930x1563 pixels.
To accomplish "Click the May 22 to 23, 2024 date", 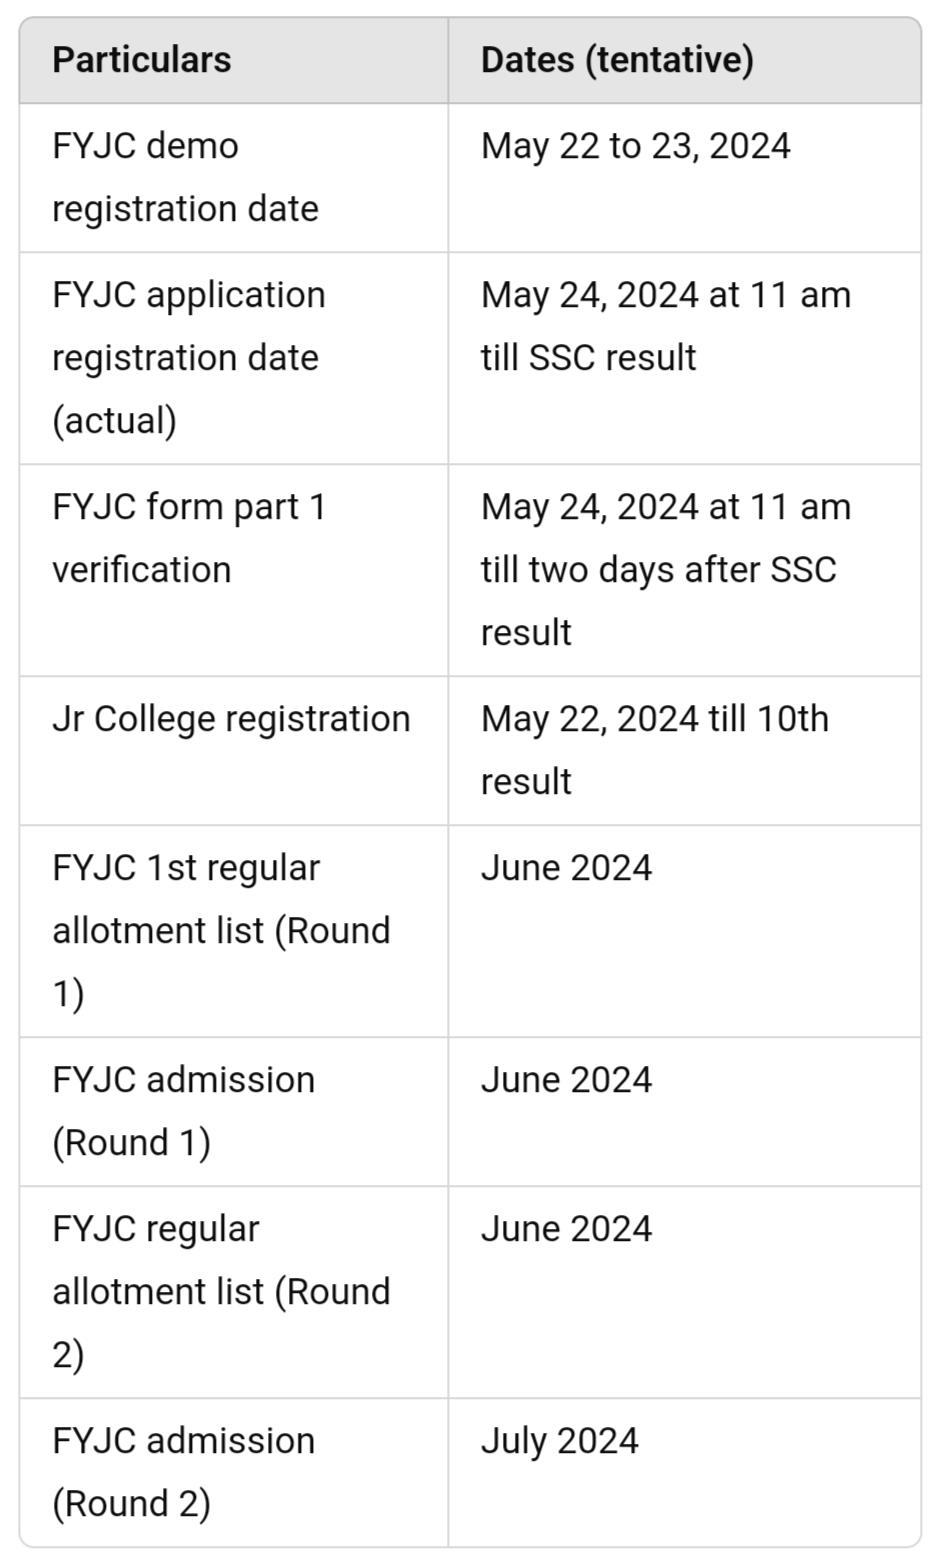I will (635, 146).
